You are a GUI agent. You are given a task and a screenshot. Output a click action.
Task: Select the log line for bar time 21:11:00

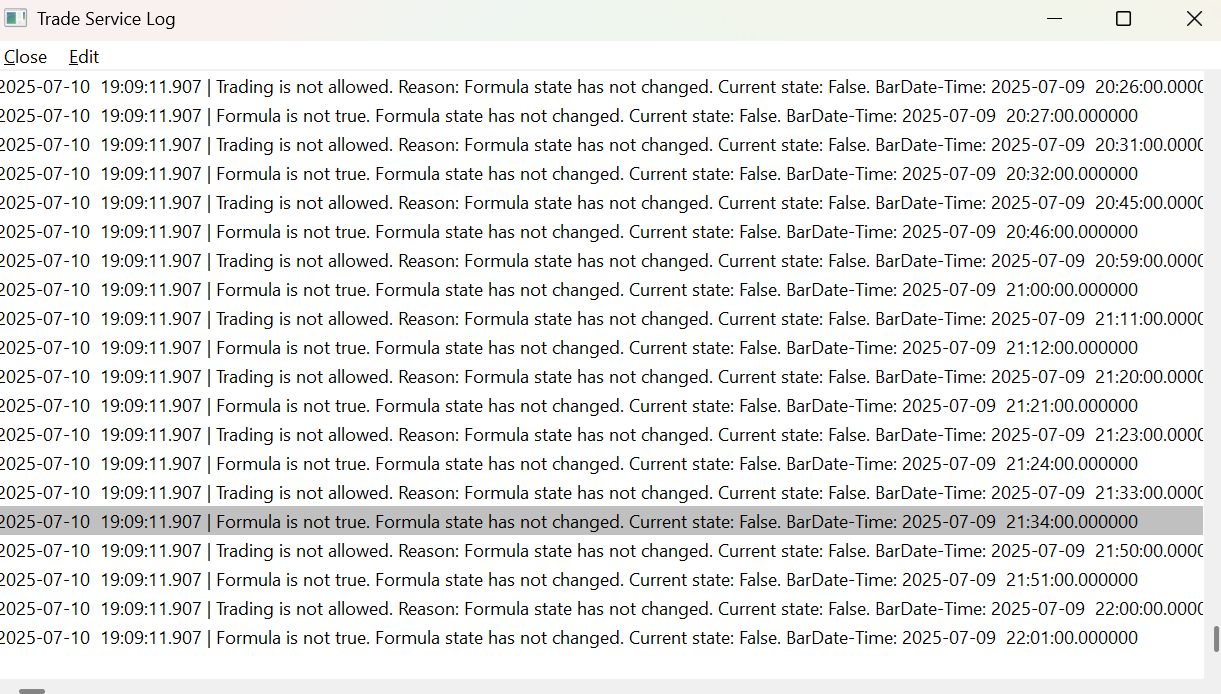(x=600, y=319)
